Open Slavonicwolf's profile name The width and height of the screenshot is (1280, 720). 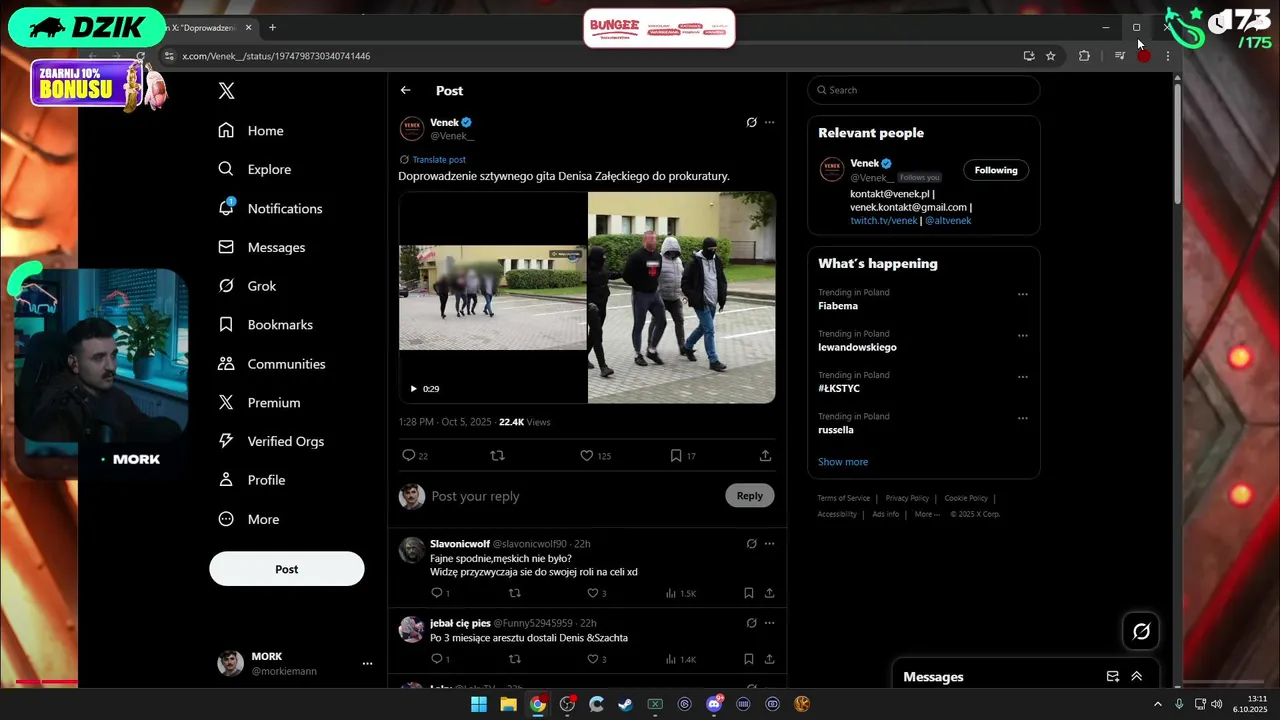coord(460,544)
